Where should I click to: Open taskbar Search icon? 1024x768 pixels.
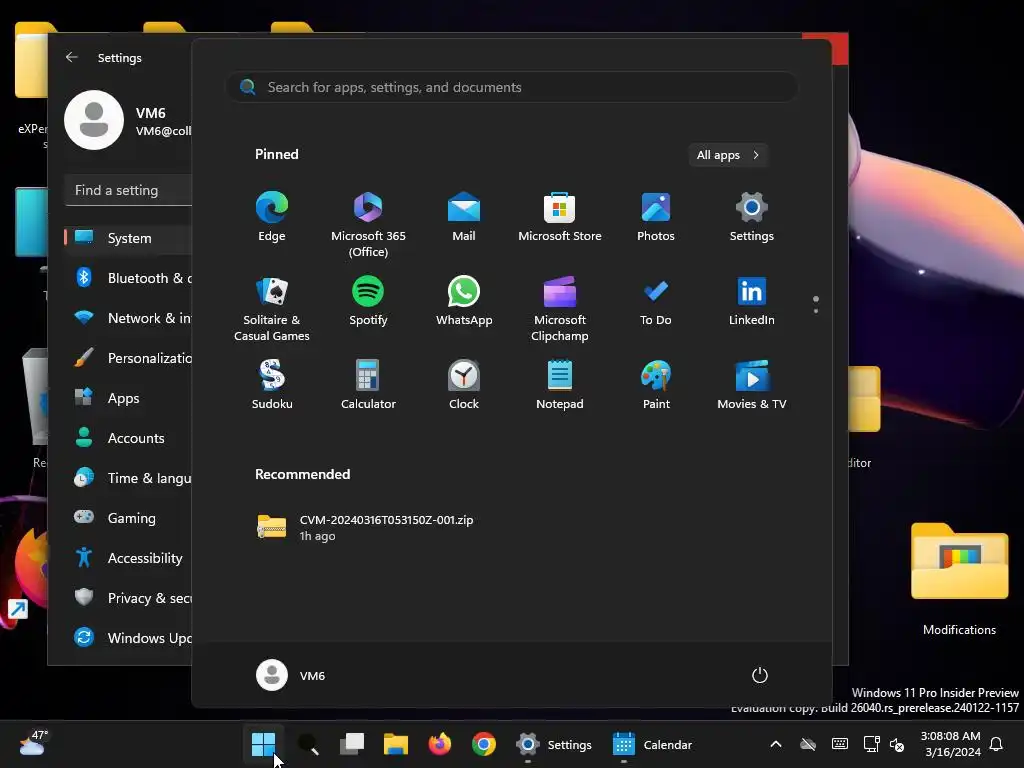308,744
